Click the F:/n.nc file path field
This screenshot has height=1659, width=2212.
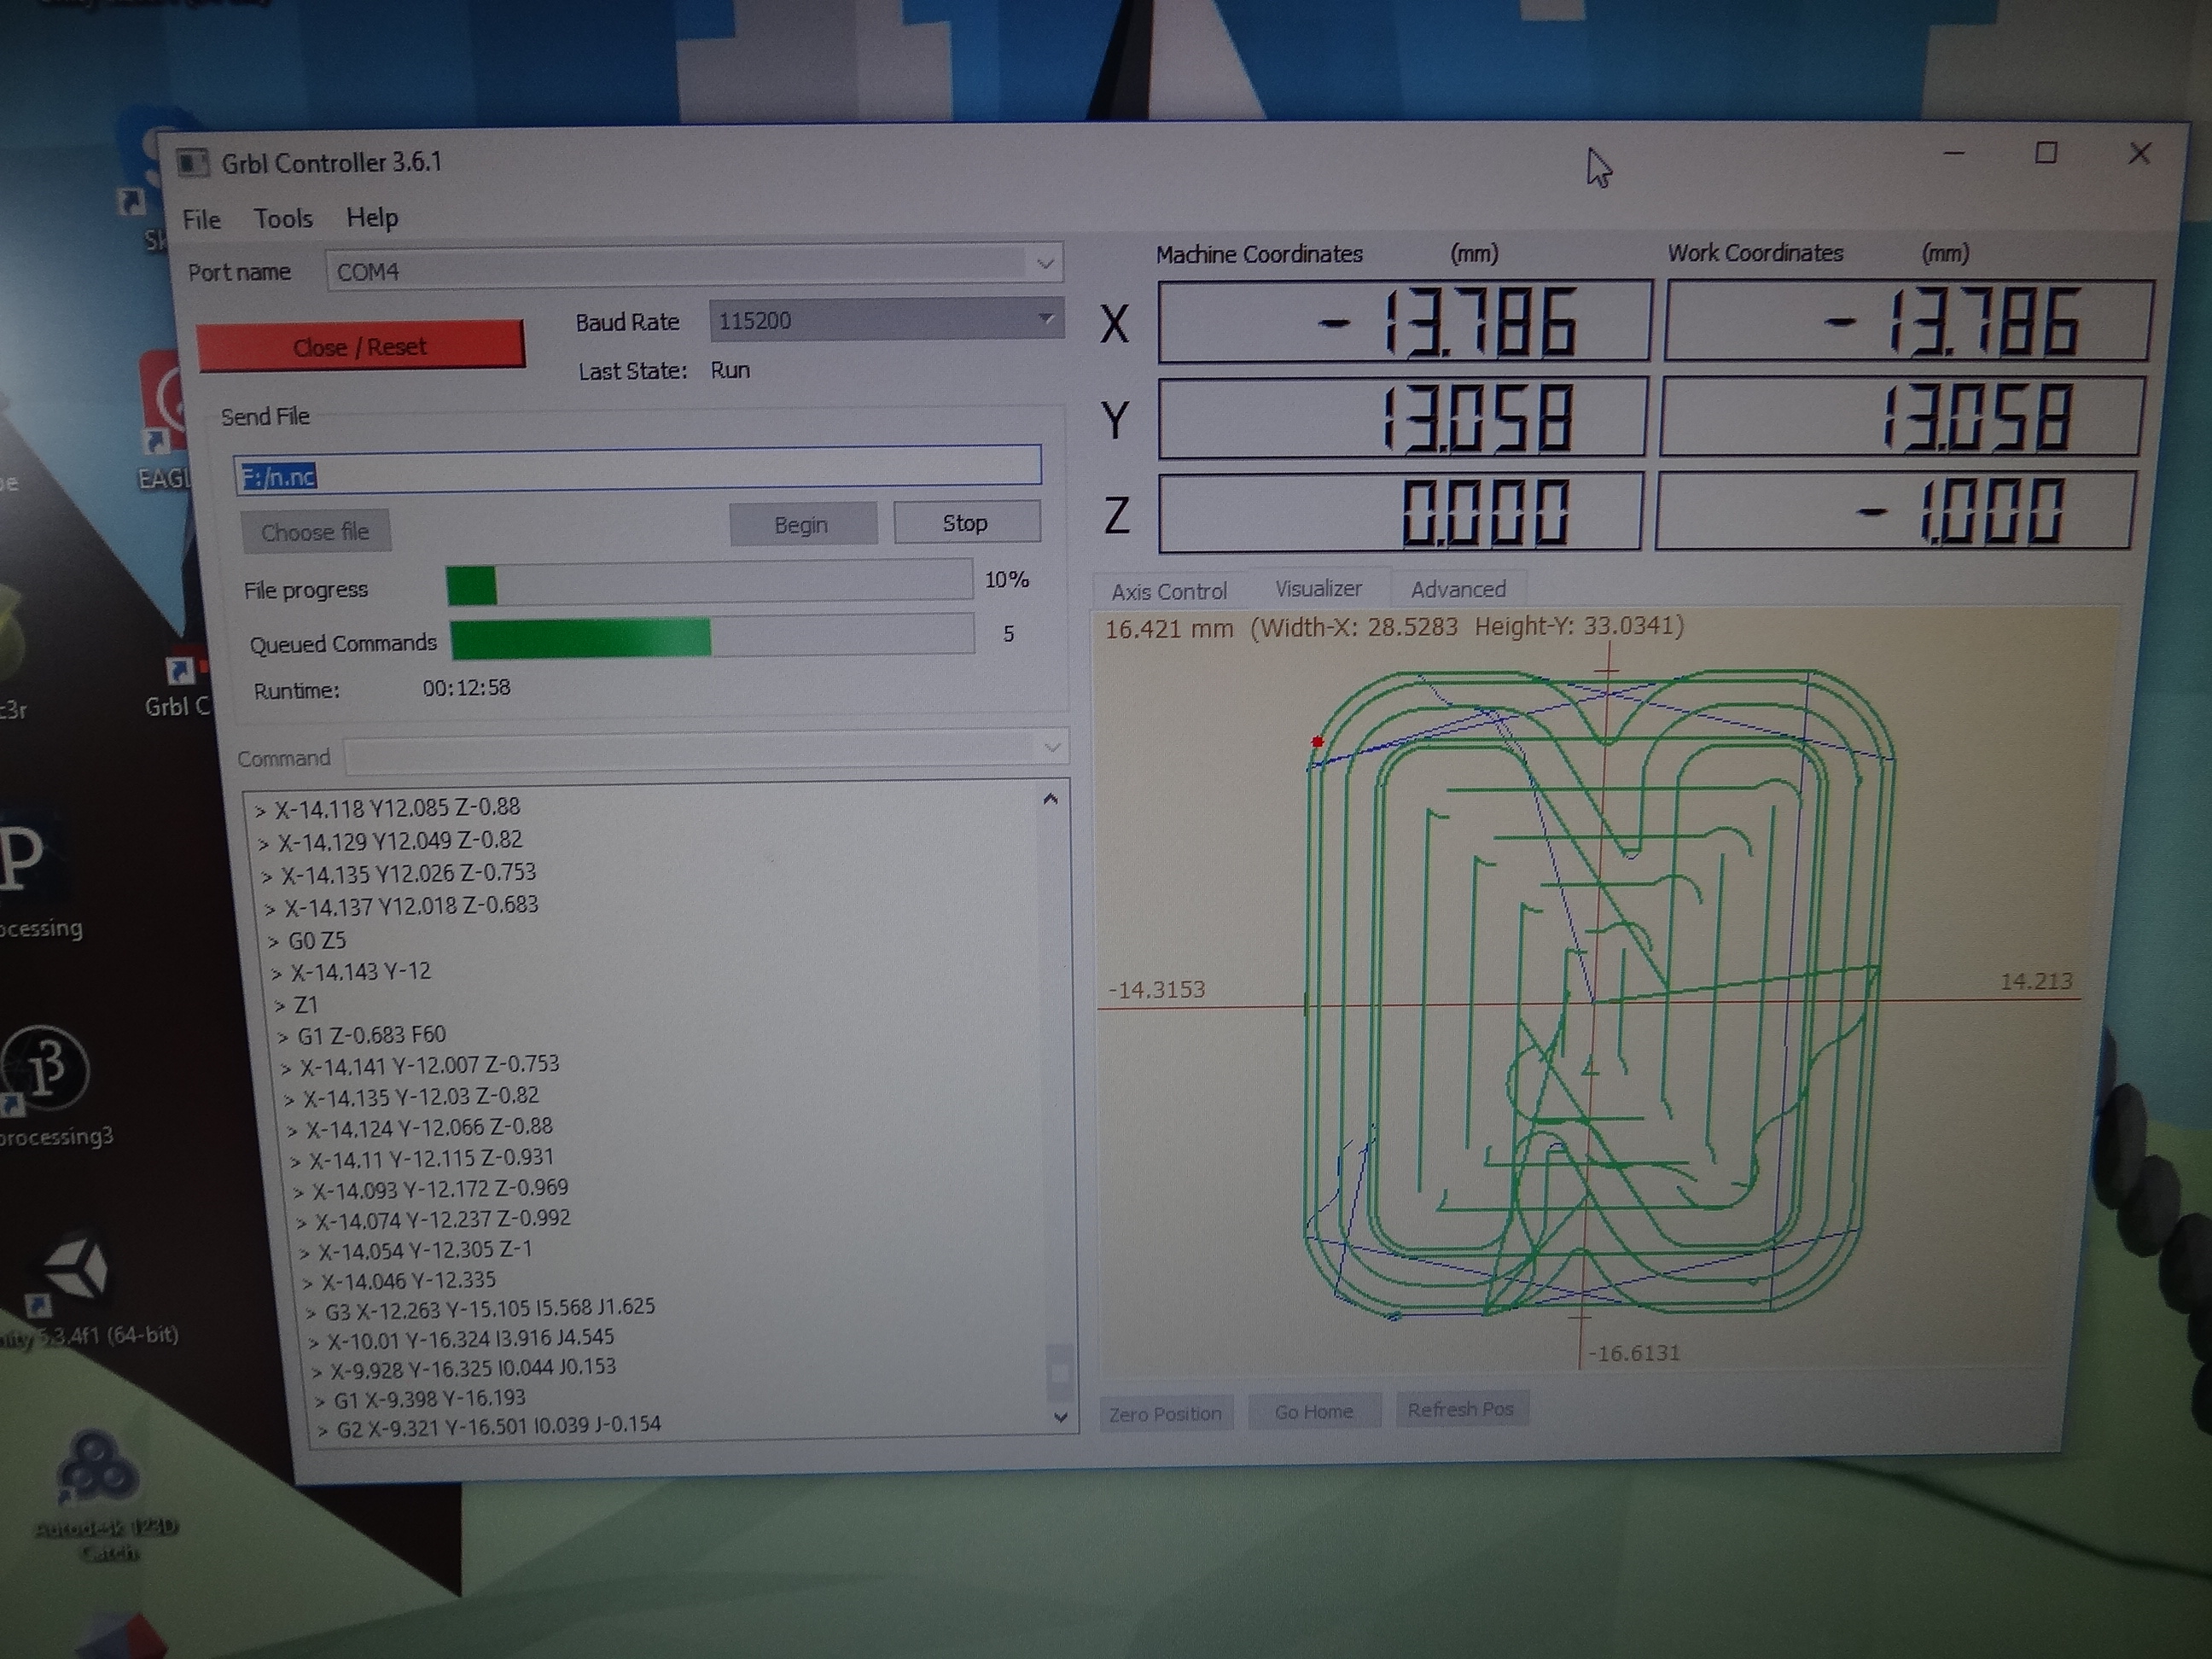pyautogui.click(x=638, y=470)
